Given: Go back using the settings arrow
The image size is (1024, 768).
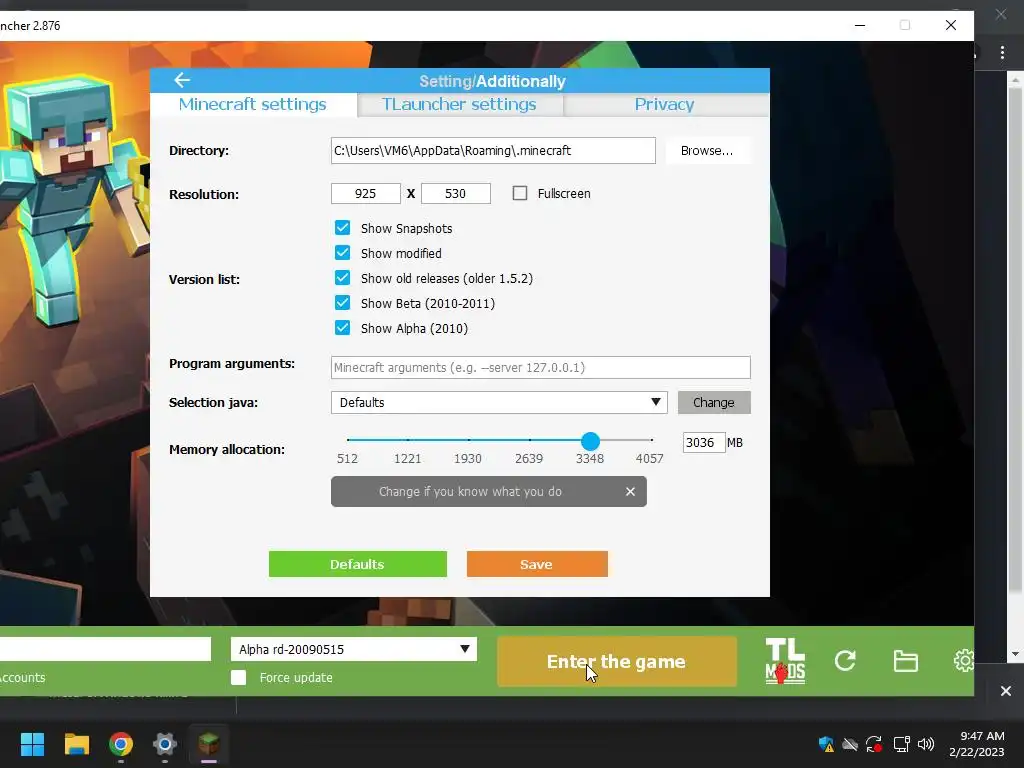Looking at the screenshot, I should 182,80.
